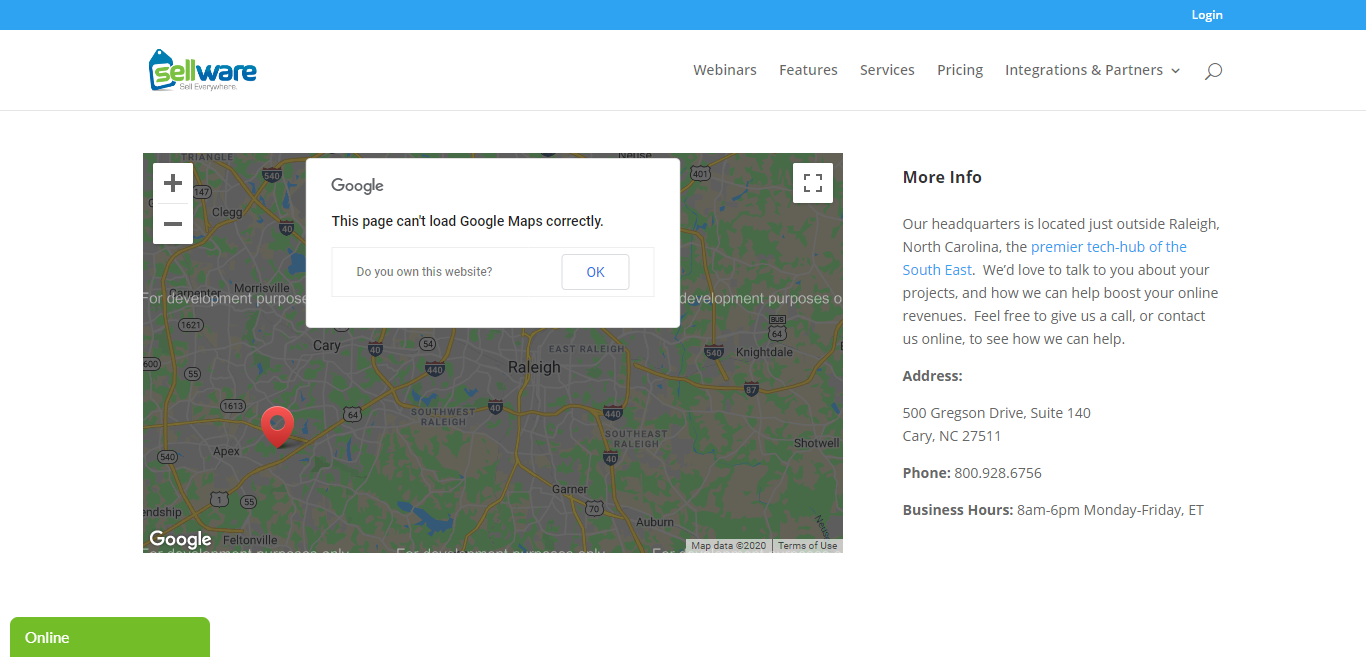Open the Webinars page
Viewport: 1366px width, 657px height.
click(x=725, y=70)
